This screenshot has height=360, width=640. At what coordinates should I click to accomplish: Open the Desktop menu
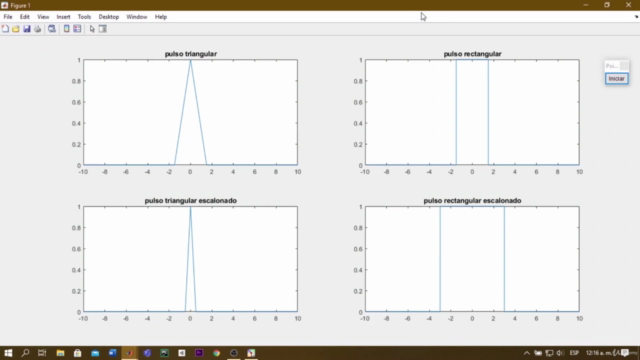(x=109, y=17)
